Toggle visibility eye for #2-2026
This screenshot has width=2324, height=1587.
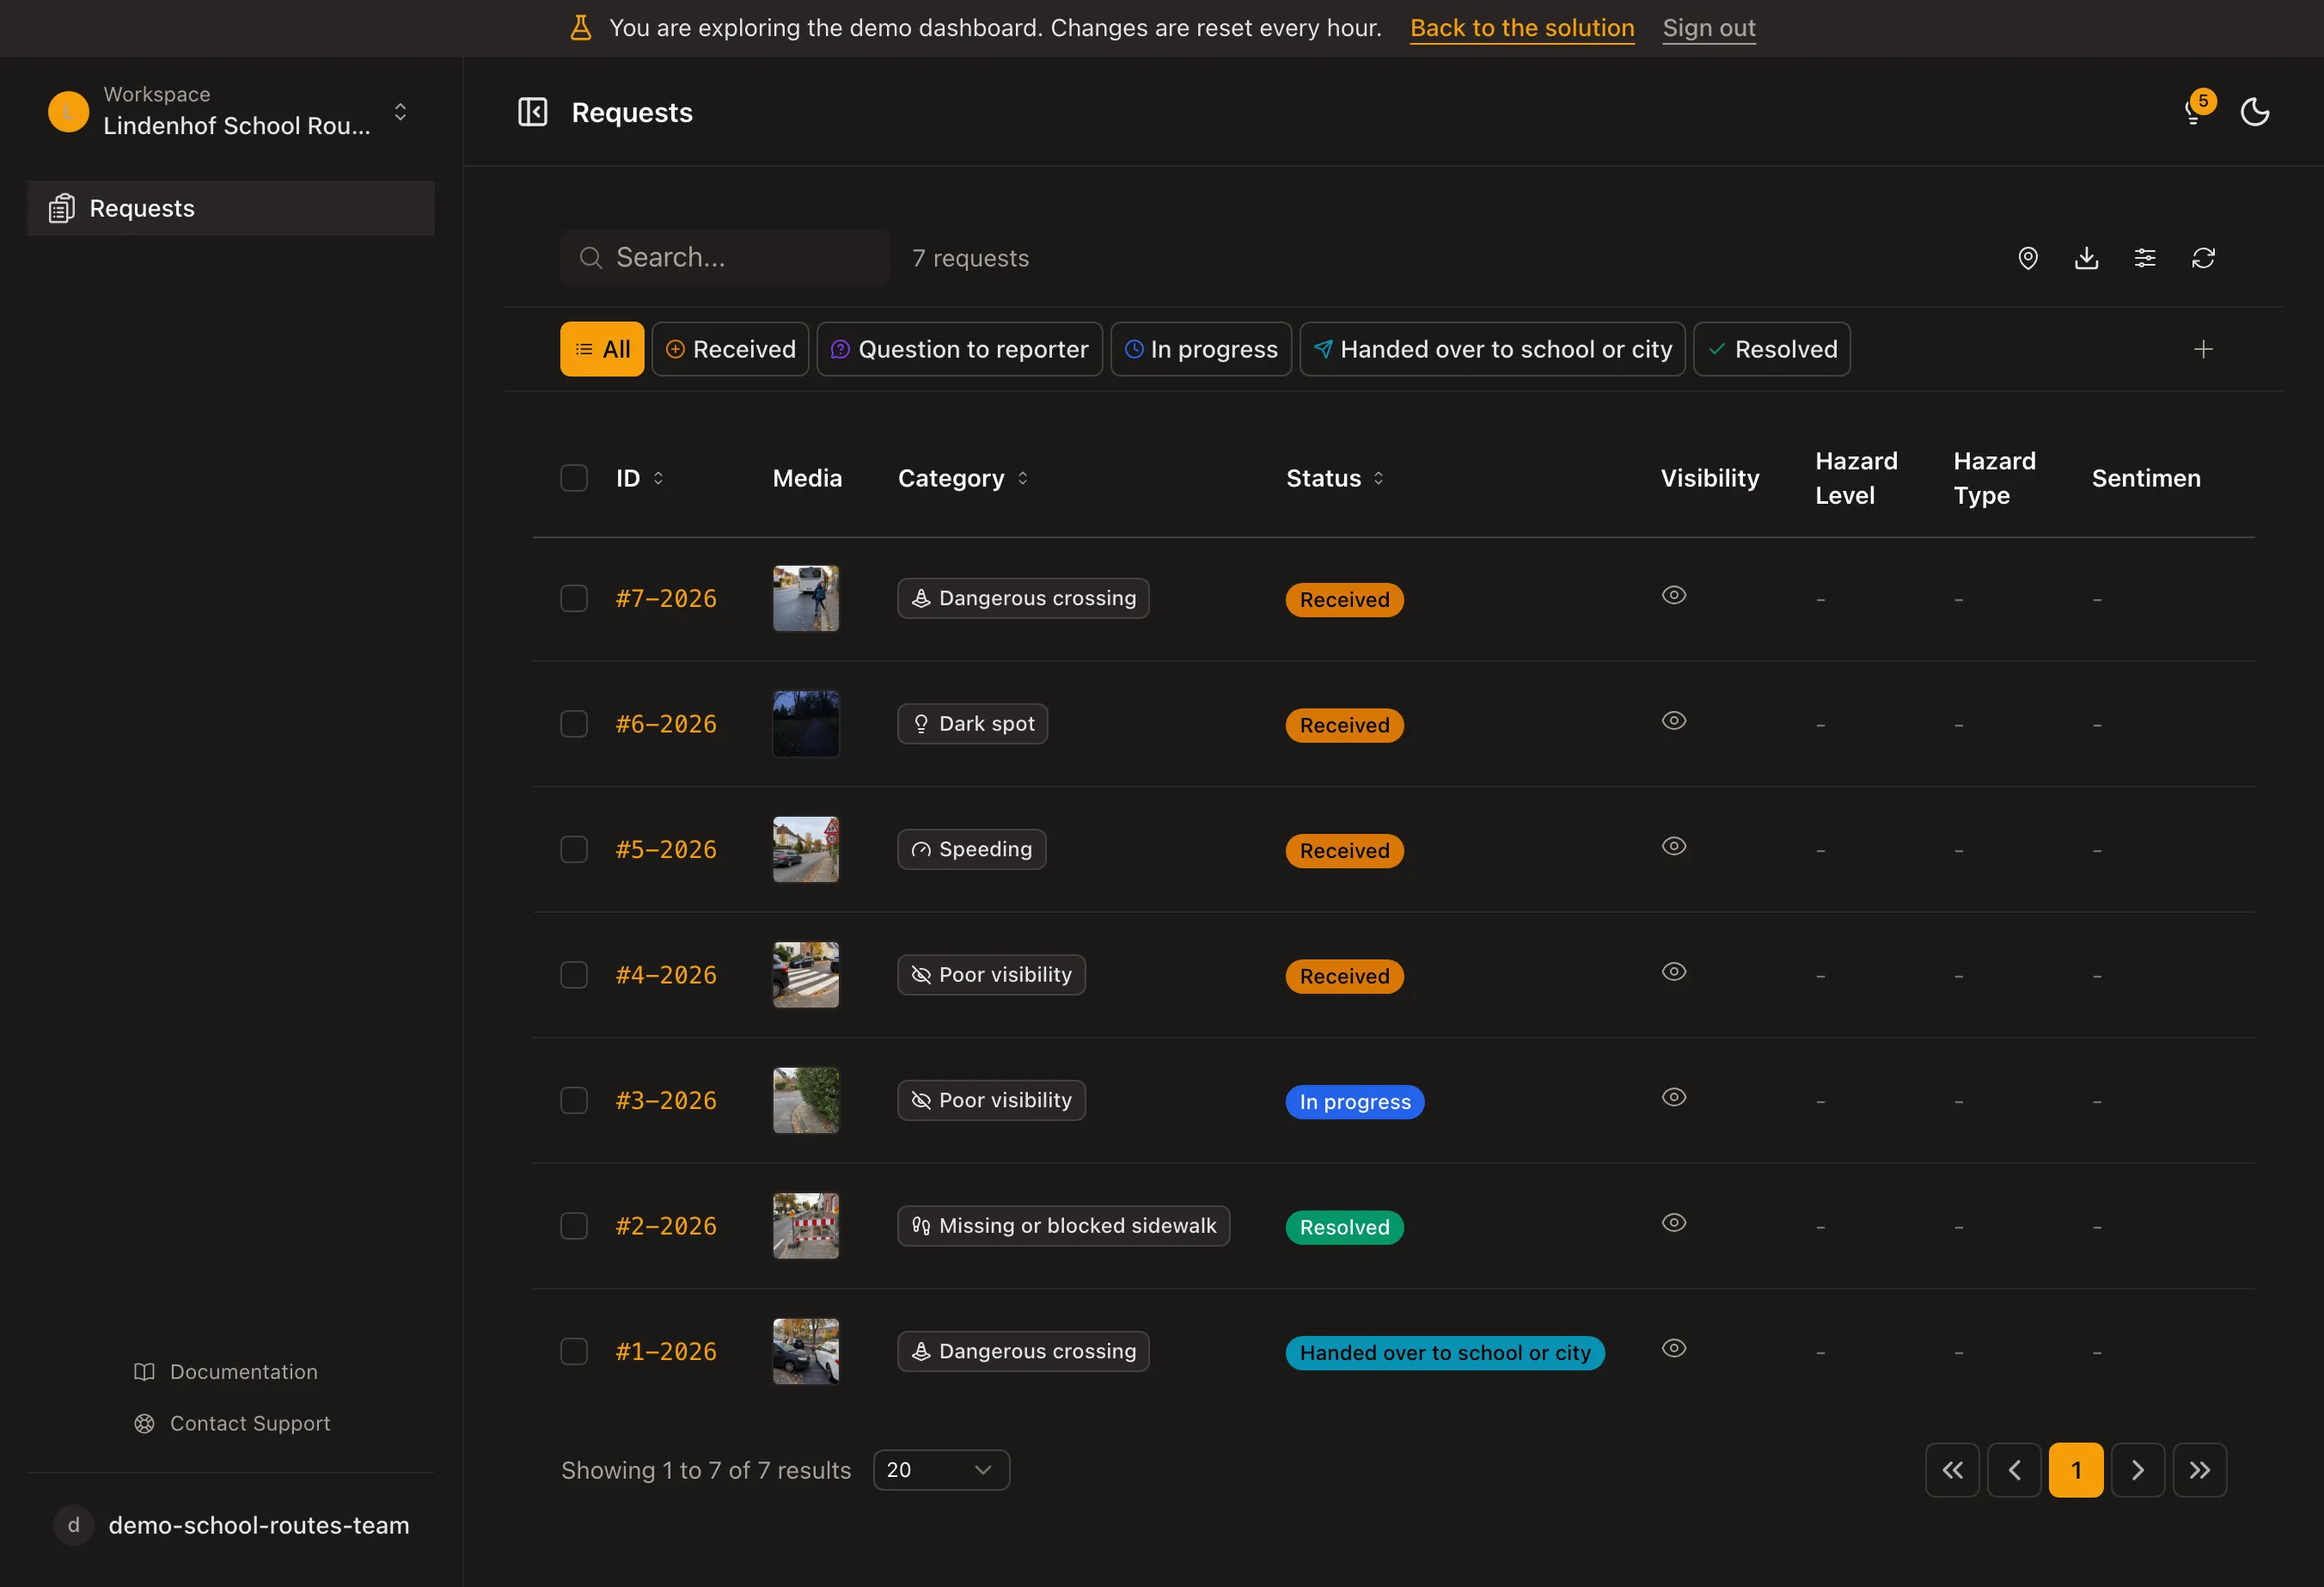coord(1674,1222)
